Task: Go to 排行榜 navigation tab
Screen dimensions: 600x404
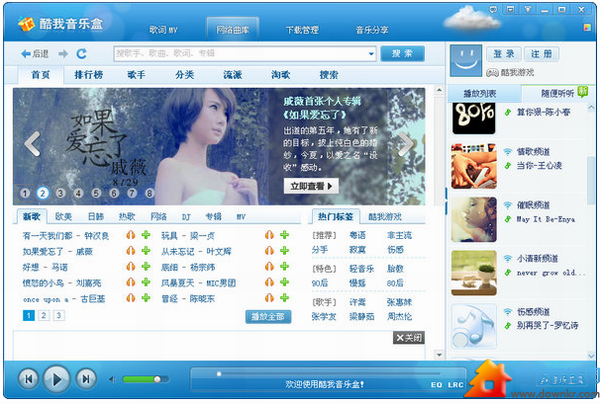Action: pyautogui.click(x=88, y=75)
